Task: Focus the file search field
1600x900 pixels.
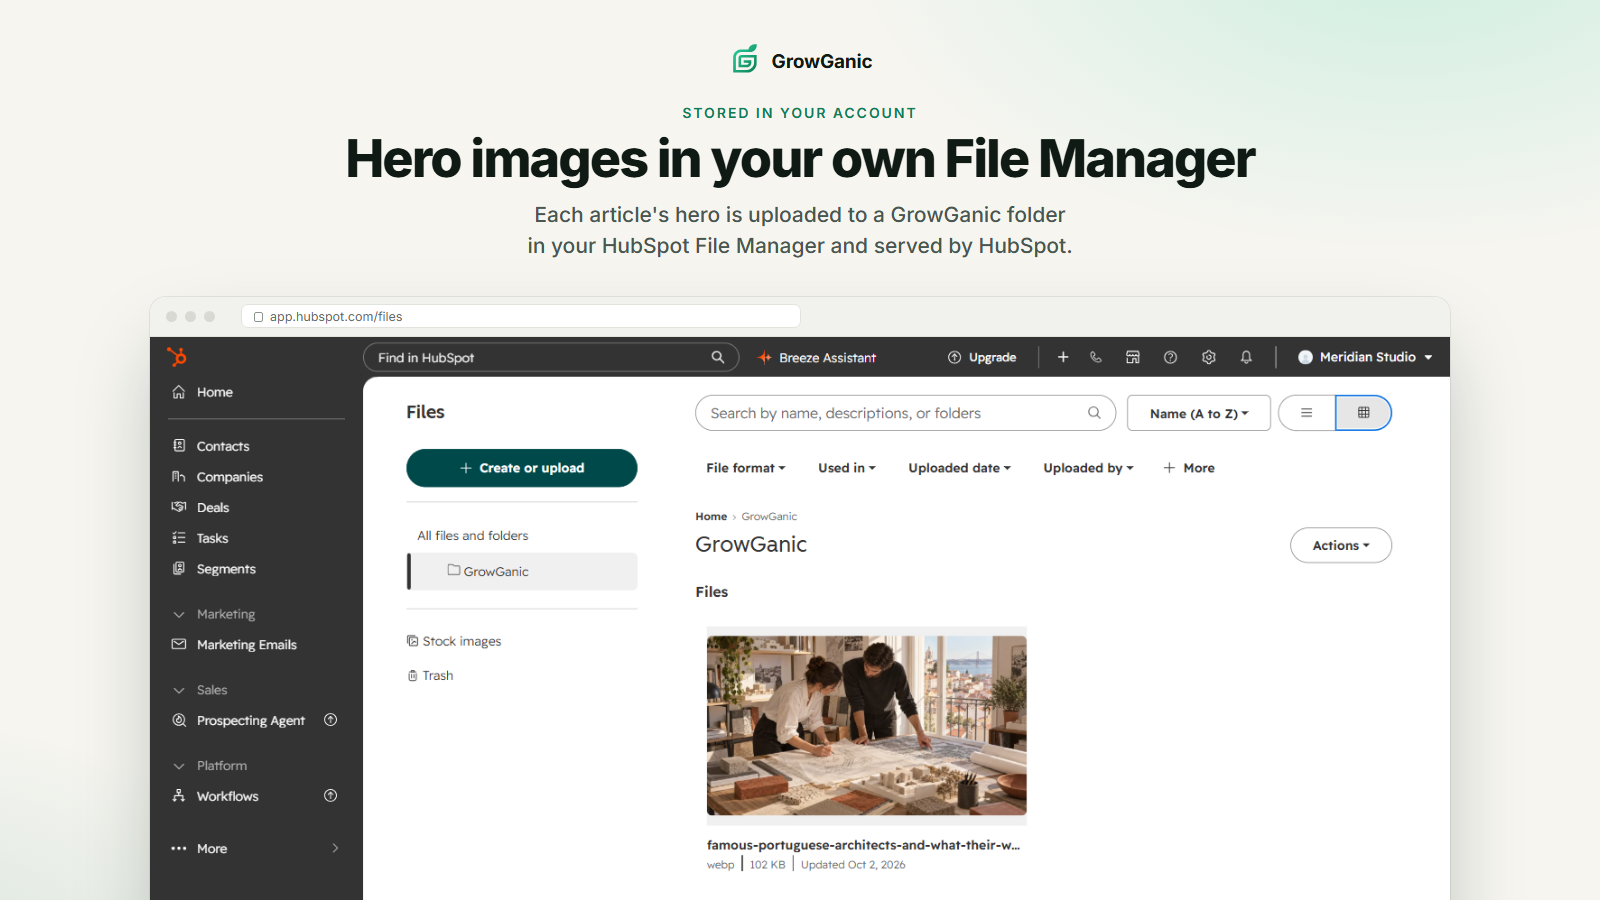Action: click(x=905, y=413)
